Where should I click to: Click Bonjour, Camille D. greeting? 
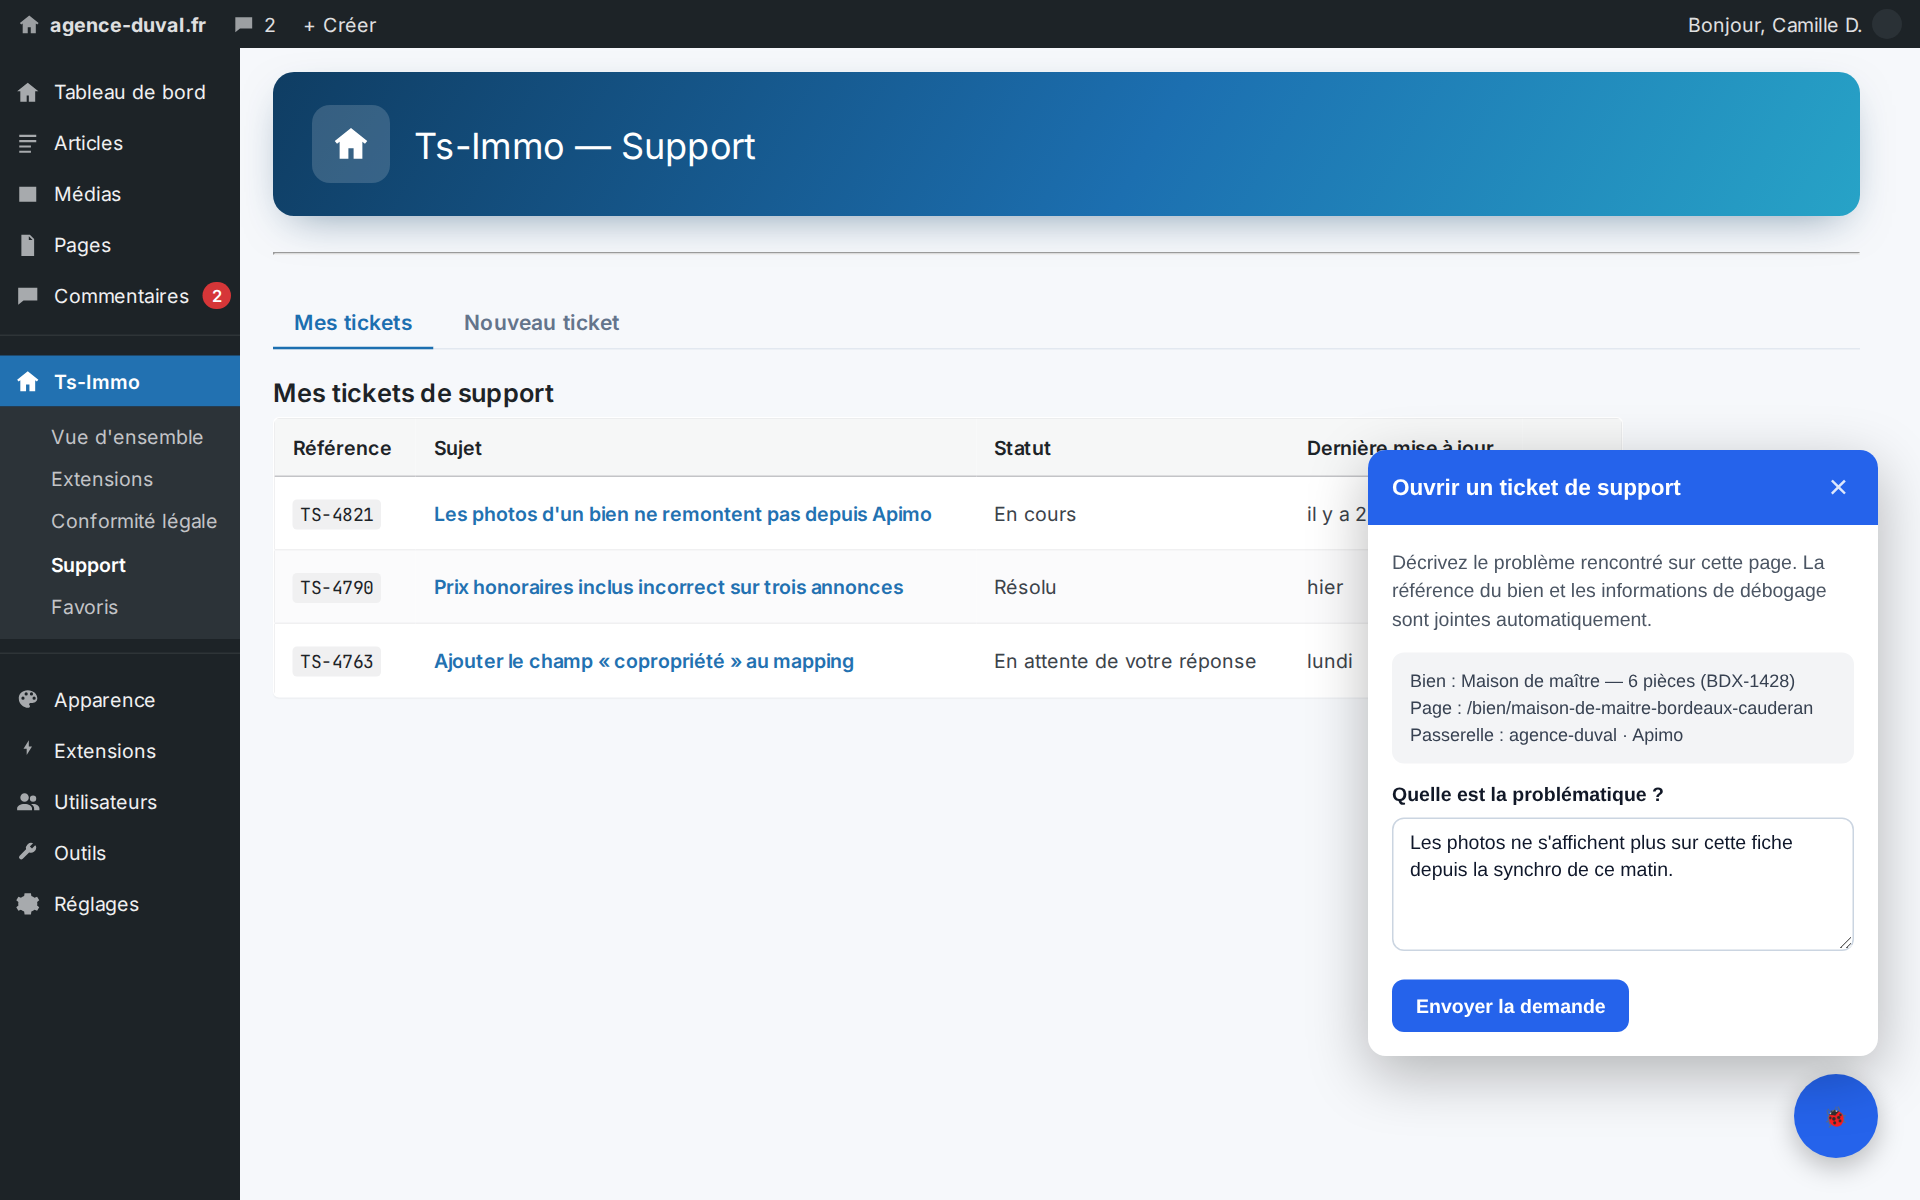pos(1775,25)
